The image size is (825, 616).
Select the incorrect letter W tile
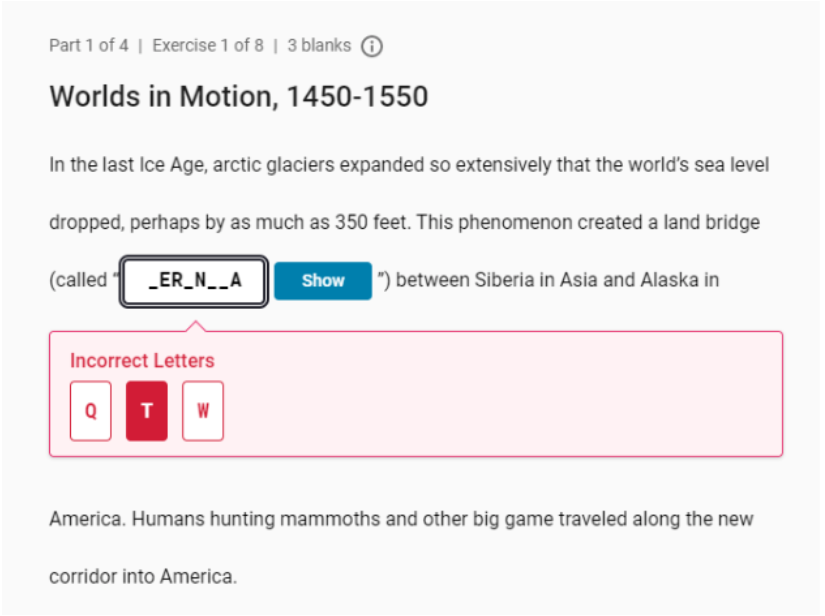point(203,411)
